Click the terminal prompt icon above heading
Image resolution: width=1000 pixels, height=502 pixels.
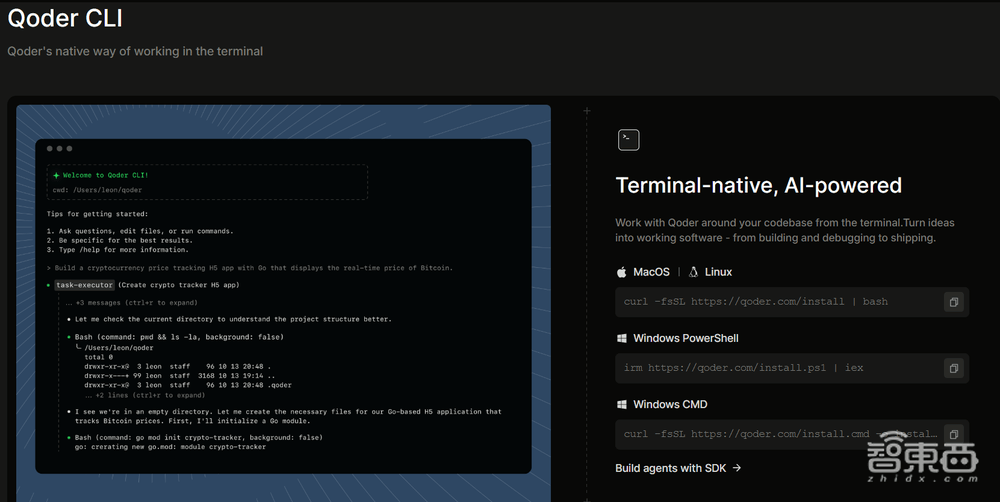coord(628,140)
